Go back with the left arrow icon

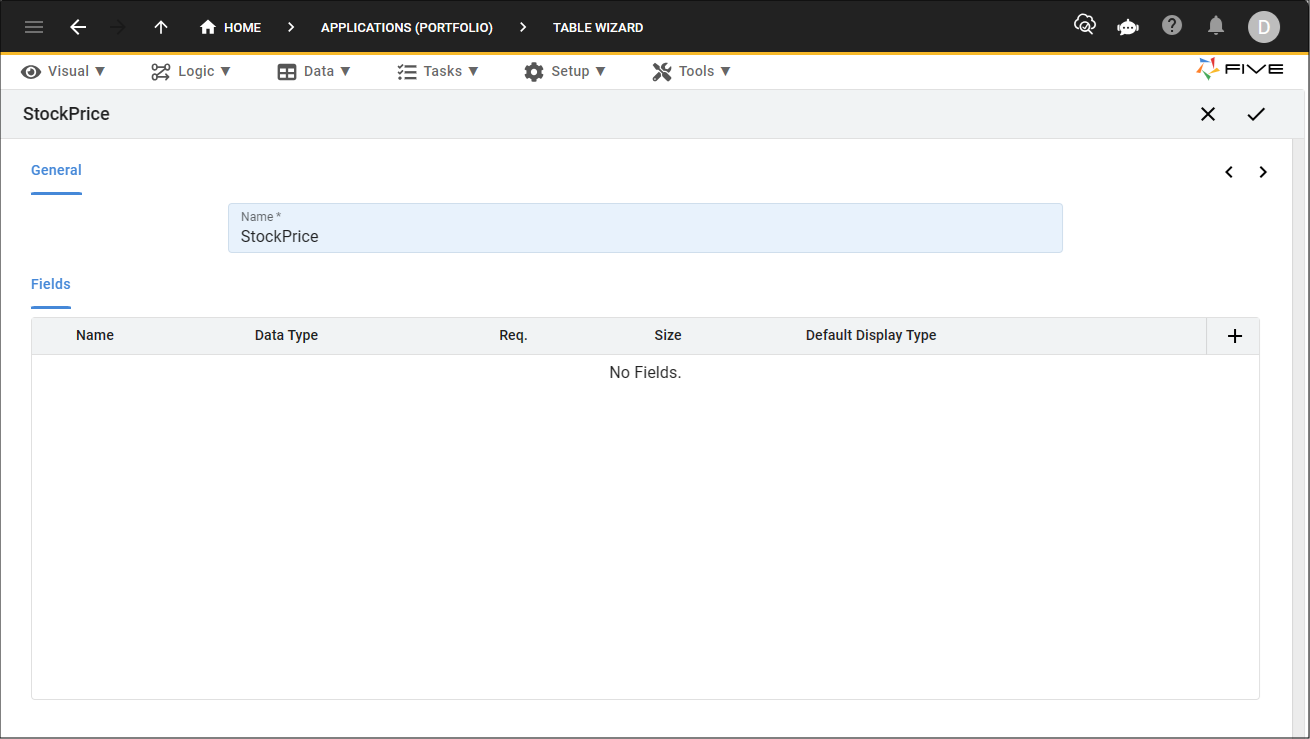click(78, 27)
